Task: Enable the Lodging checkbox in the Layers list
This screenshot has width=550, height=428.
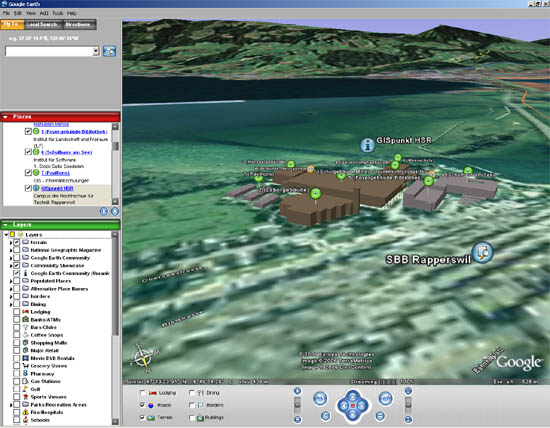Action: point(16,312)
